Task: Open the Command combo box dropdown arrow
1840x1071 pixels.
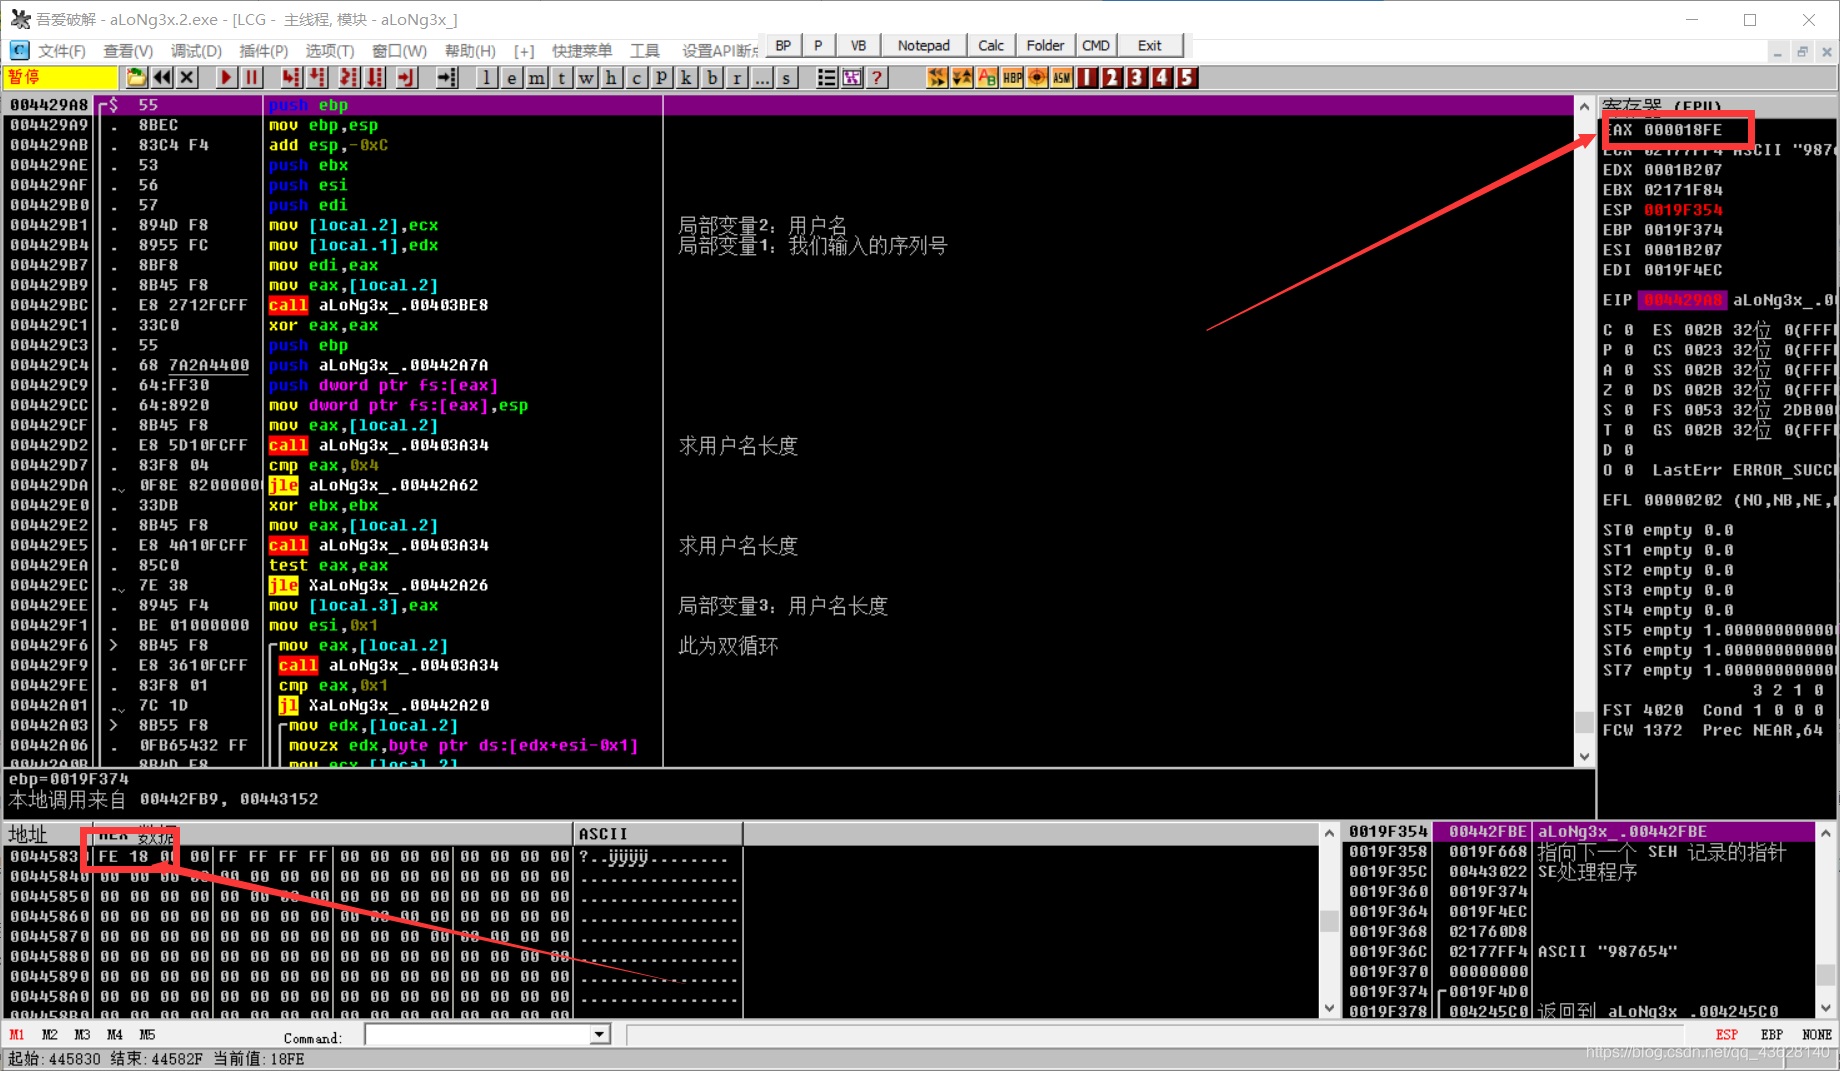Action: click(599, 1035)
